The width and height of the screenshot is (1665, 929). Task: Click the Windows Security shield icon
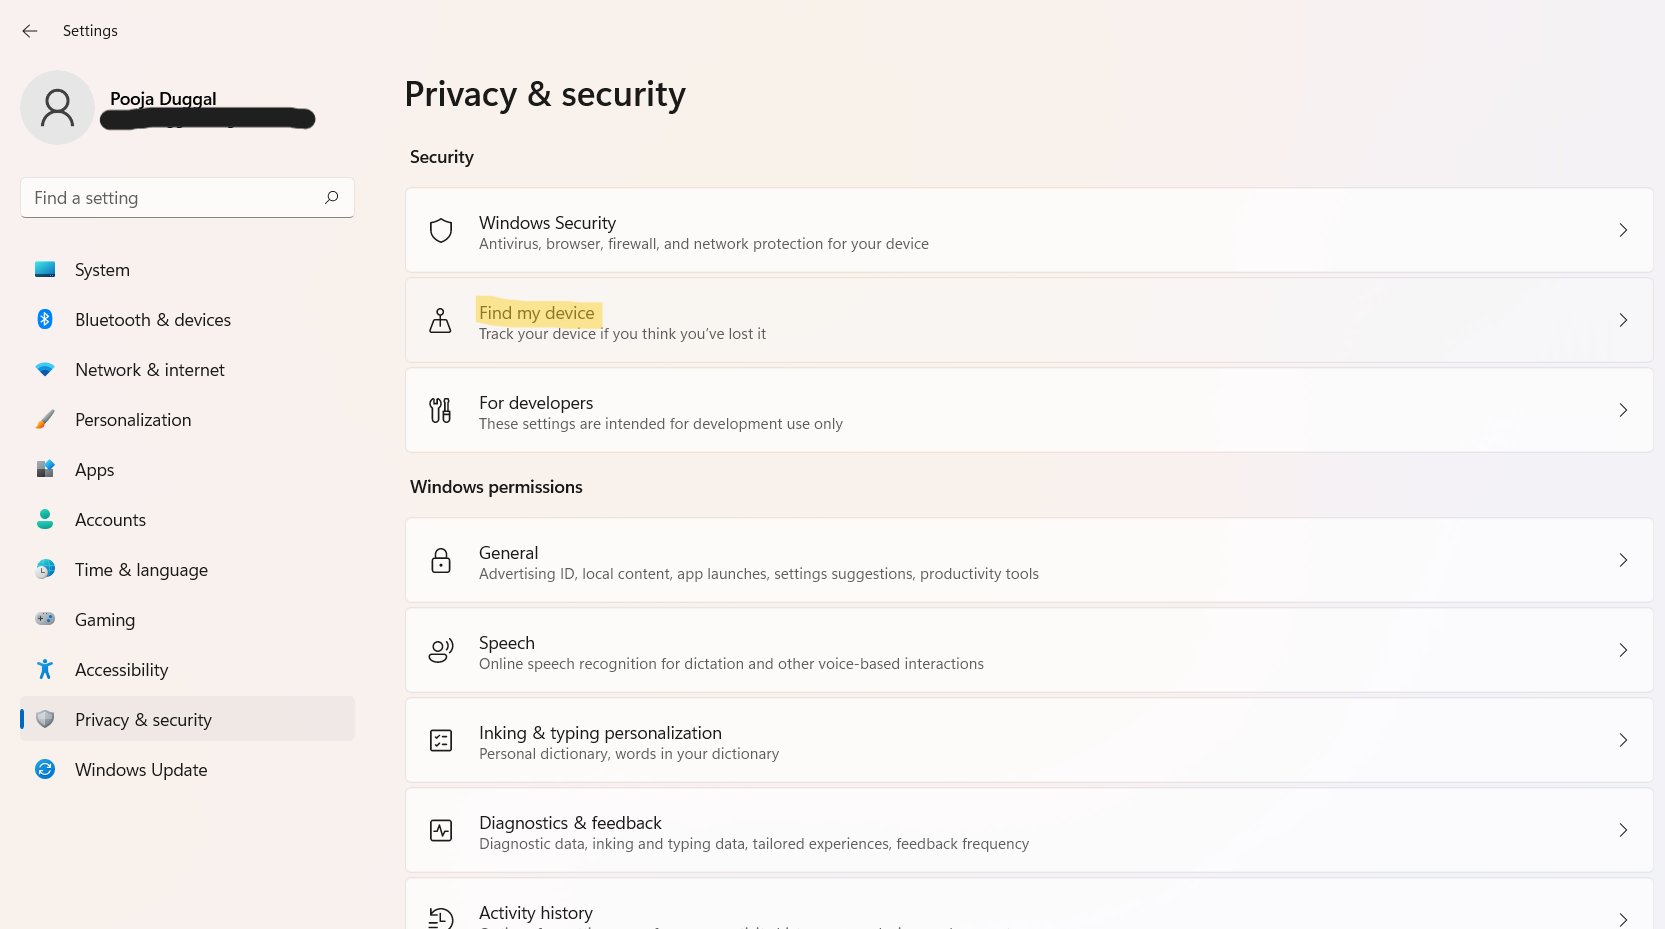(x=441, y=231)
